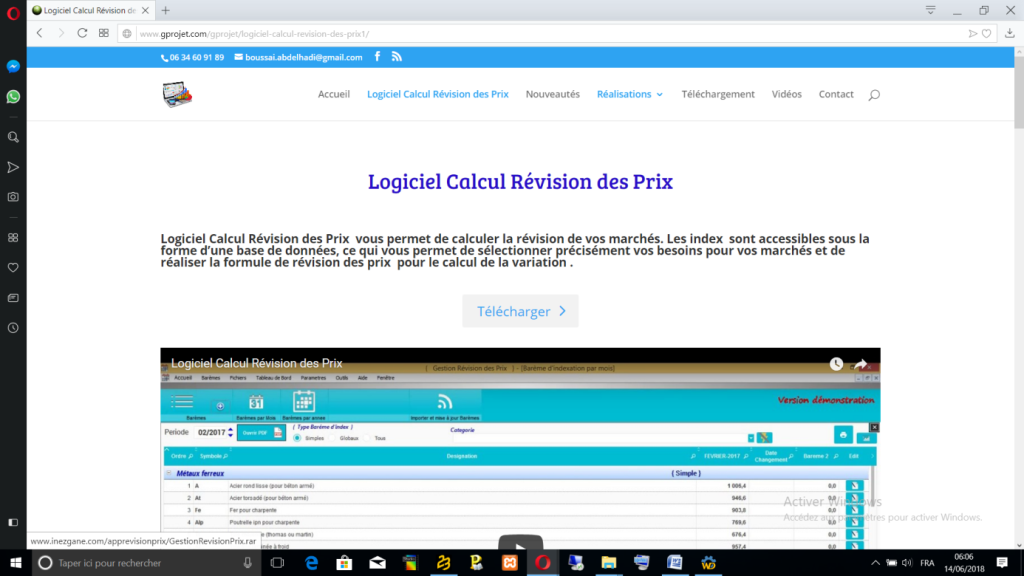The width and height of the screenshot is (1024, 576).
Task: Click the website search magnifier icon
Action: click(x=874, y=95)
